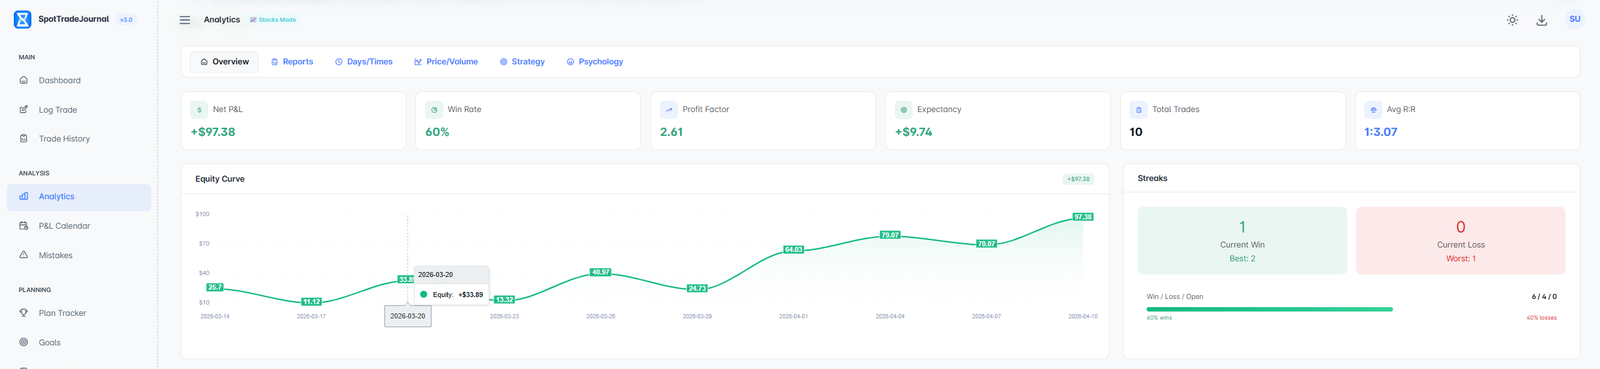This screenshot has width=1600, height=369.
Task: Click the P&L Calendar icon
Action: pyautogui.click(x=24, y=226)
